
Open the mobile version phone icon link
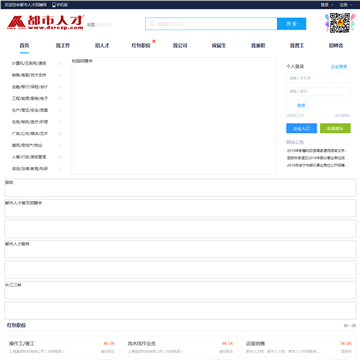[x=60, y=5]
